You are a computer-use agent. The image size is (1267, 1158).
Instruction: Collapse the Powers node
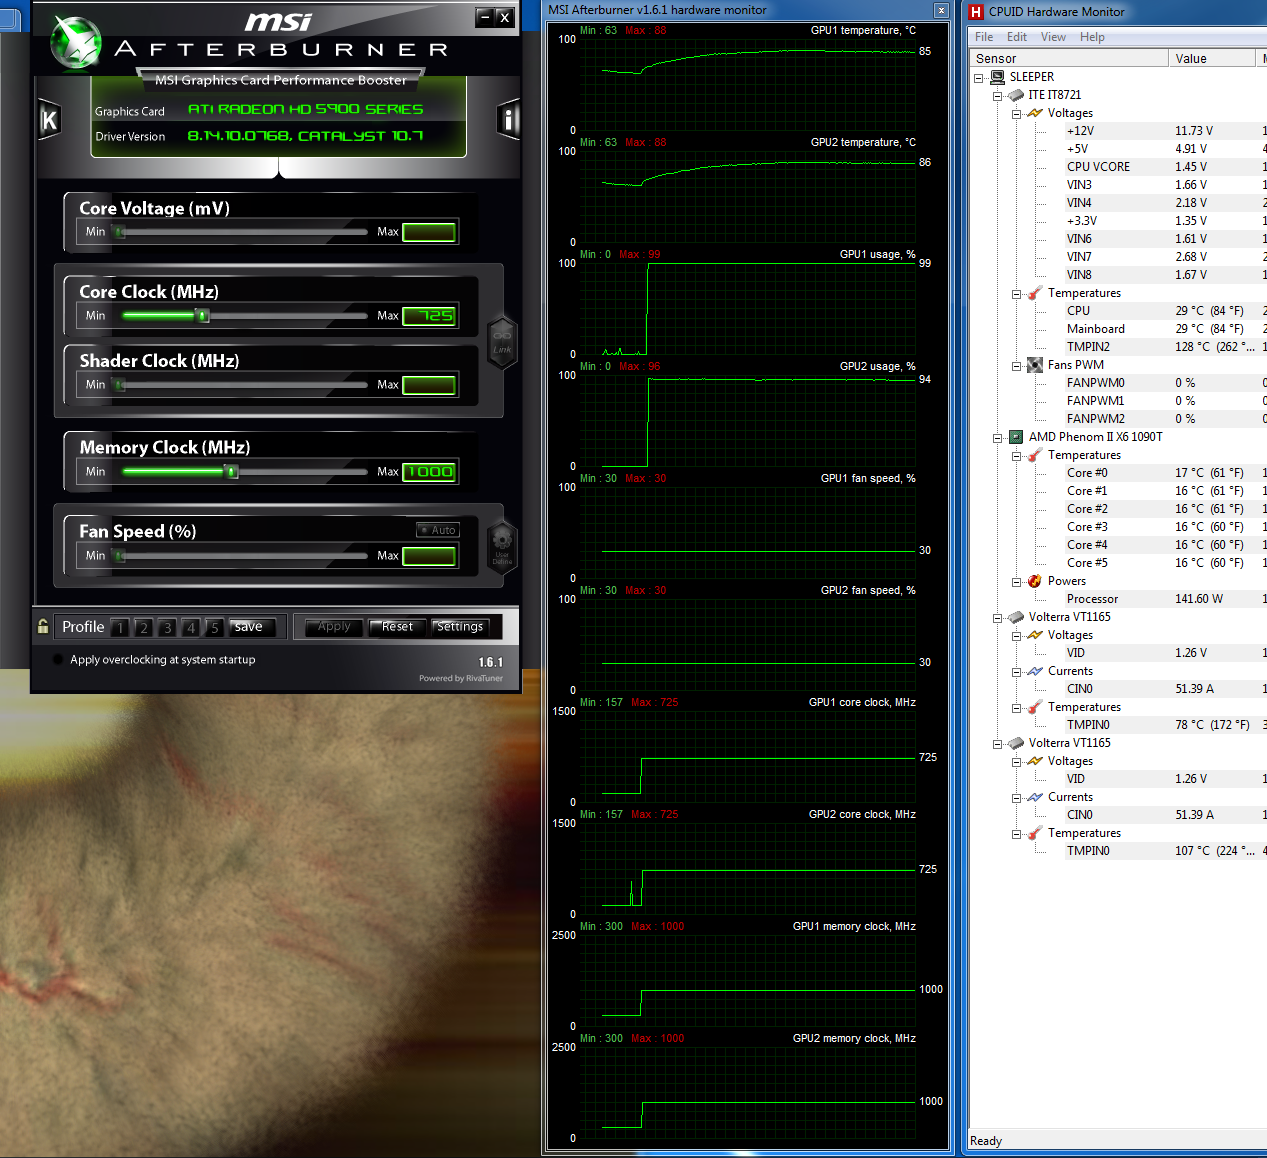coord(1017,582)
